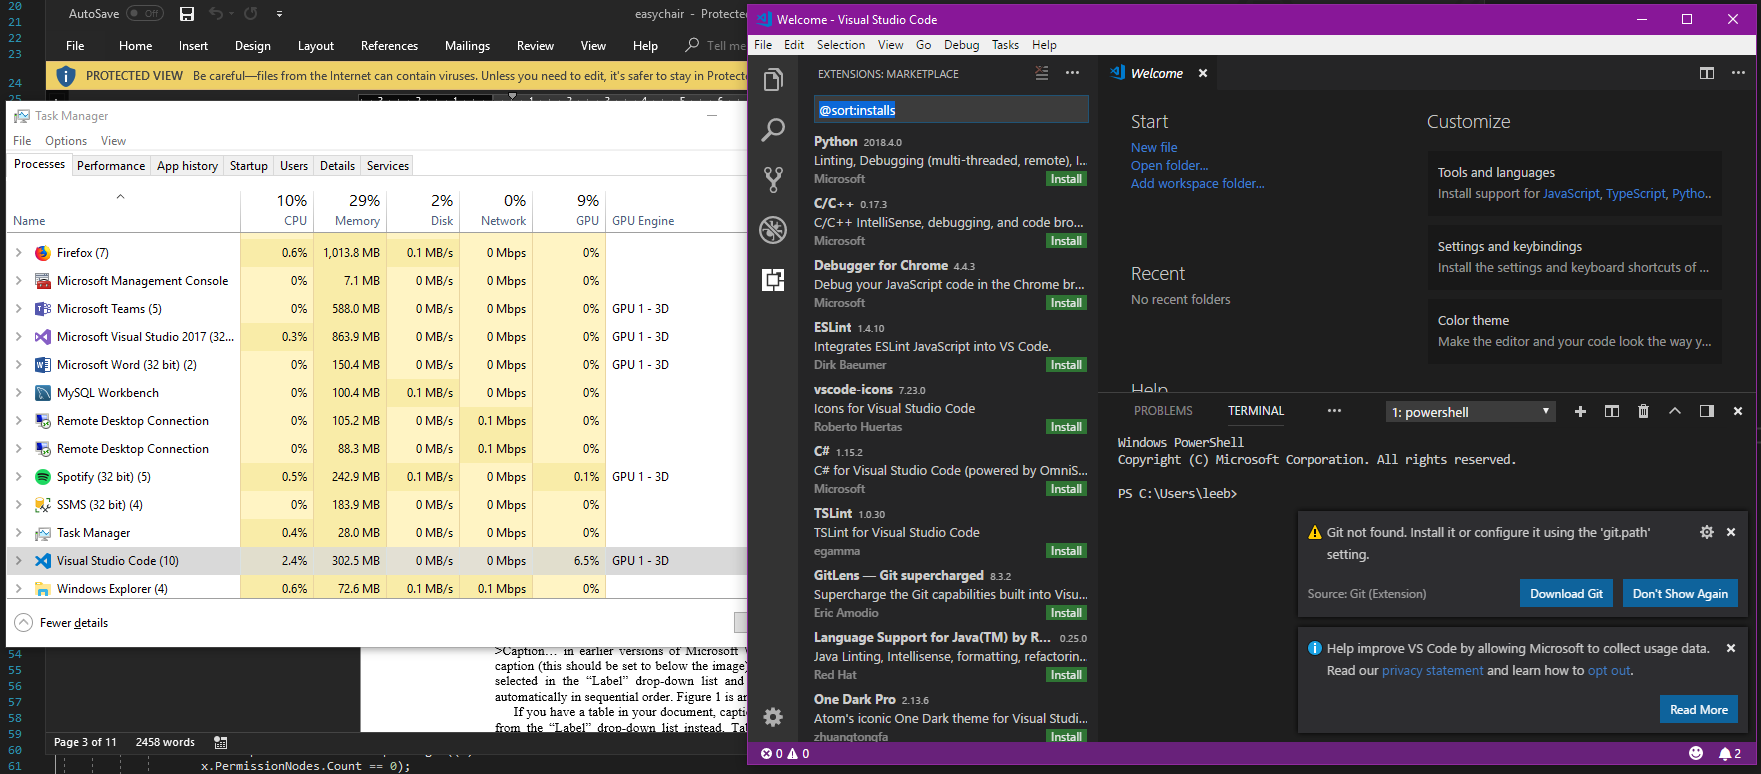
Task: Open the Manage gear in VS Code activity bar
Action: click(773, 717)
